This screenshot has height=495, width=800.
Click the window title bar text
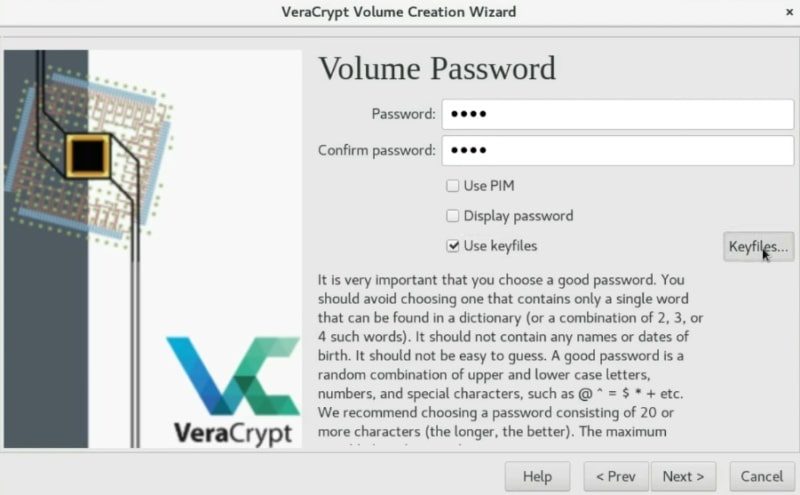point(398,12)
